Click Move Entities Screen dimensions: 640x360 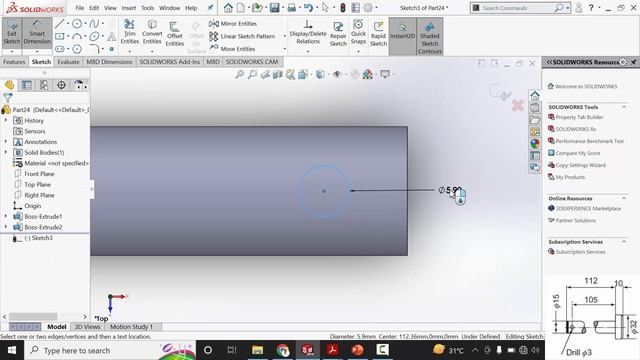click(x=232, y=49)
